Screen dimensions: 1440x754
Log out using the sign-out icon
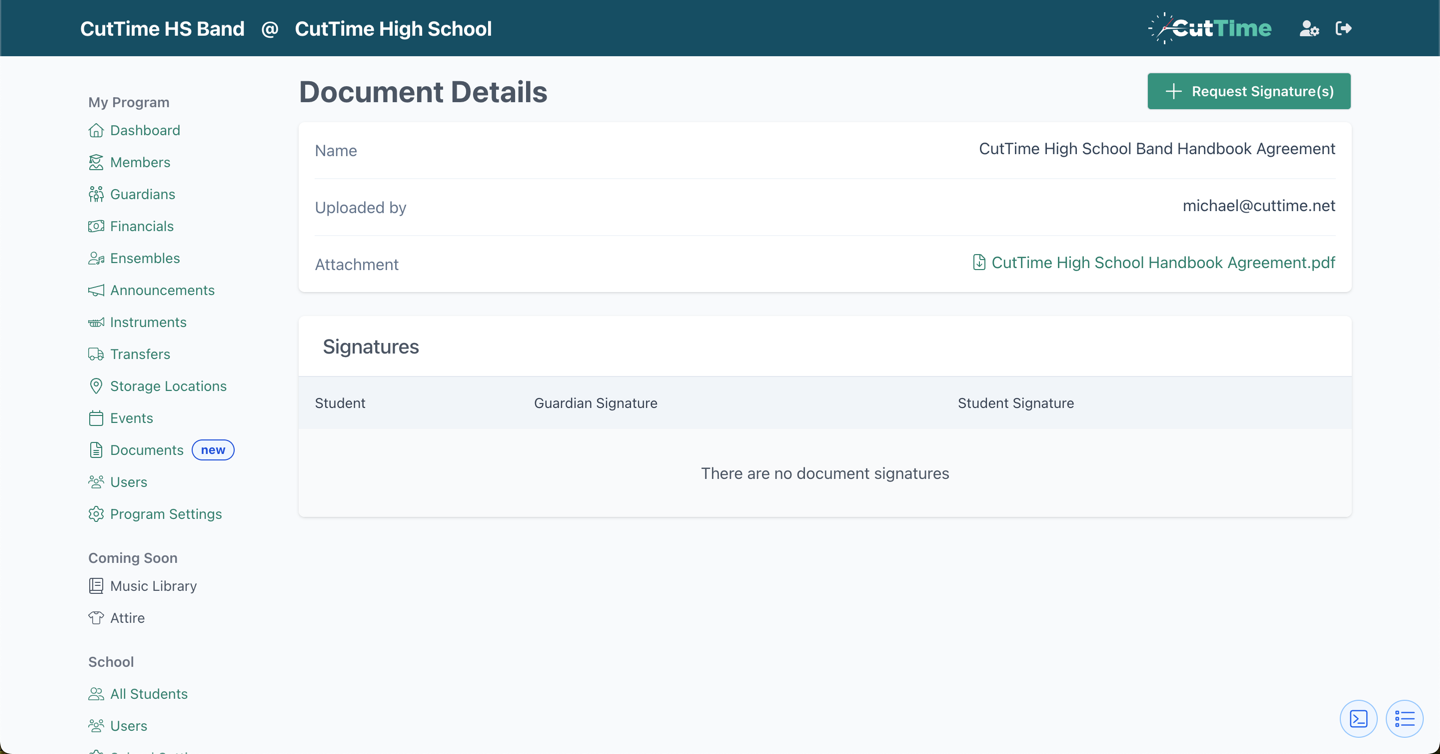(x=1344, y=28)
